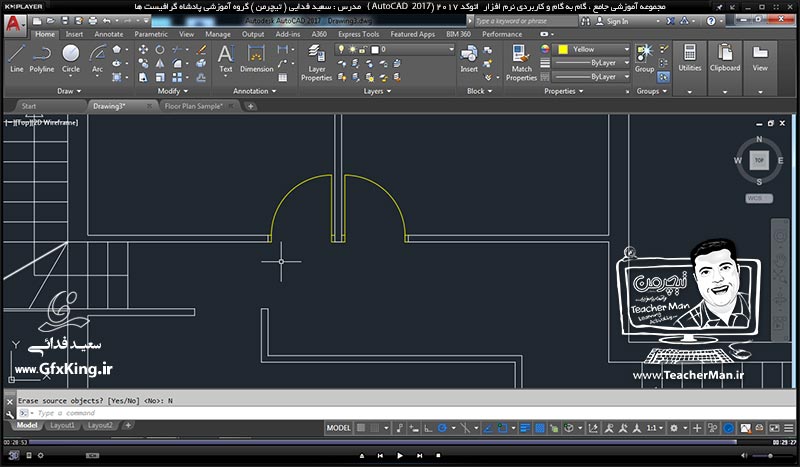The height and width of the screenshot is (467, 800).
Task: Expand the Groups panel
Action: pos(652,91)
